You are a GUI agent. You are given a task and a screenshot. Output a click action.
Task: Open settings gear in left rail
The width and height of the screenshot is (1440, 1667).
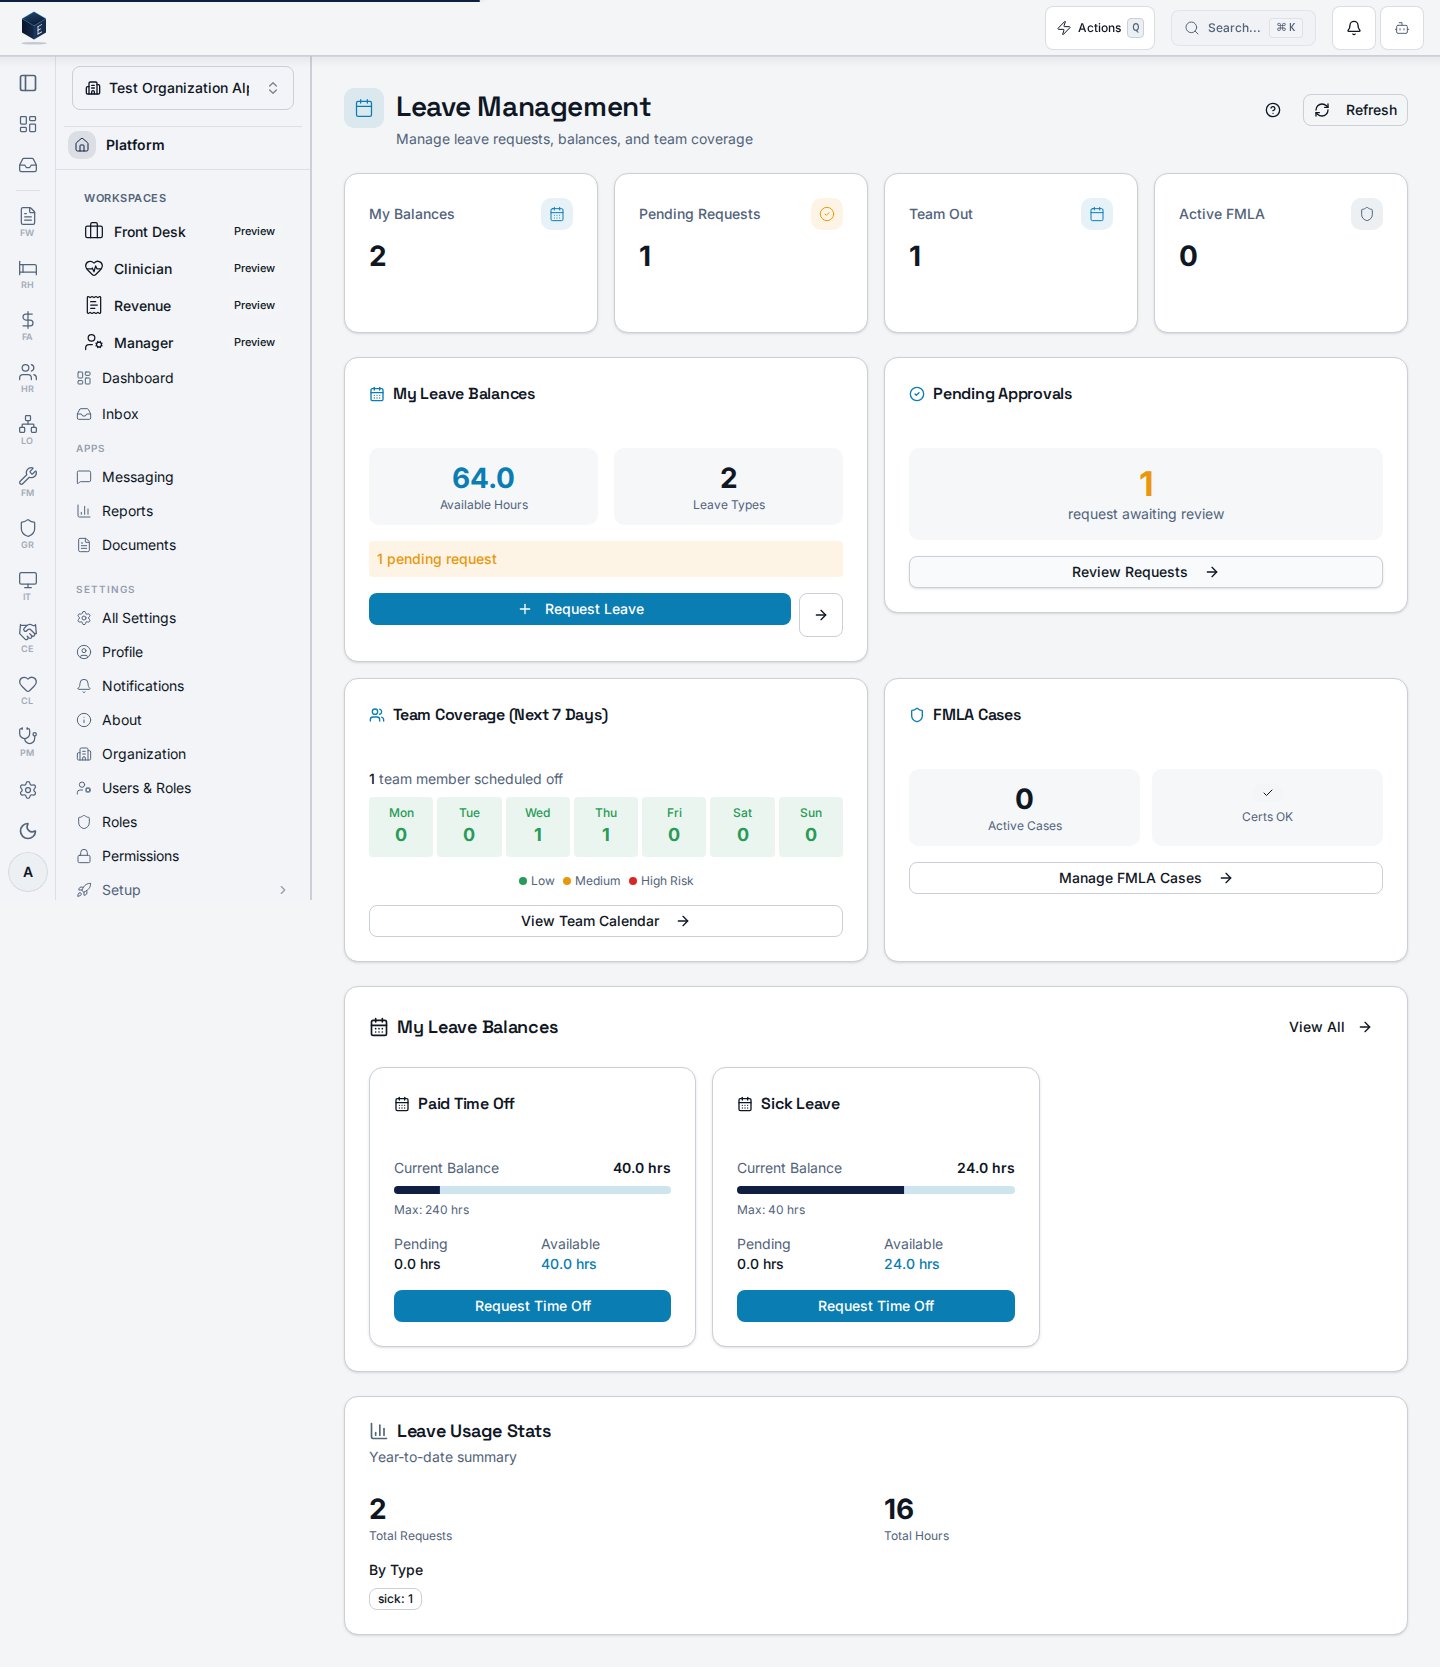click(28, 790)
